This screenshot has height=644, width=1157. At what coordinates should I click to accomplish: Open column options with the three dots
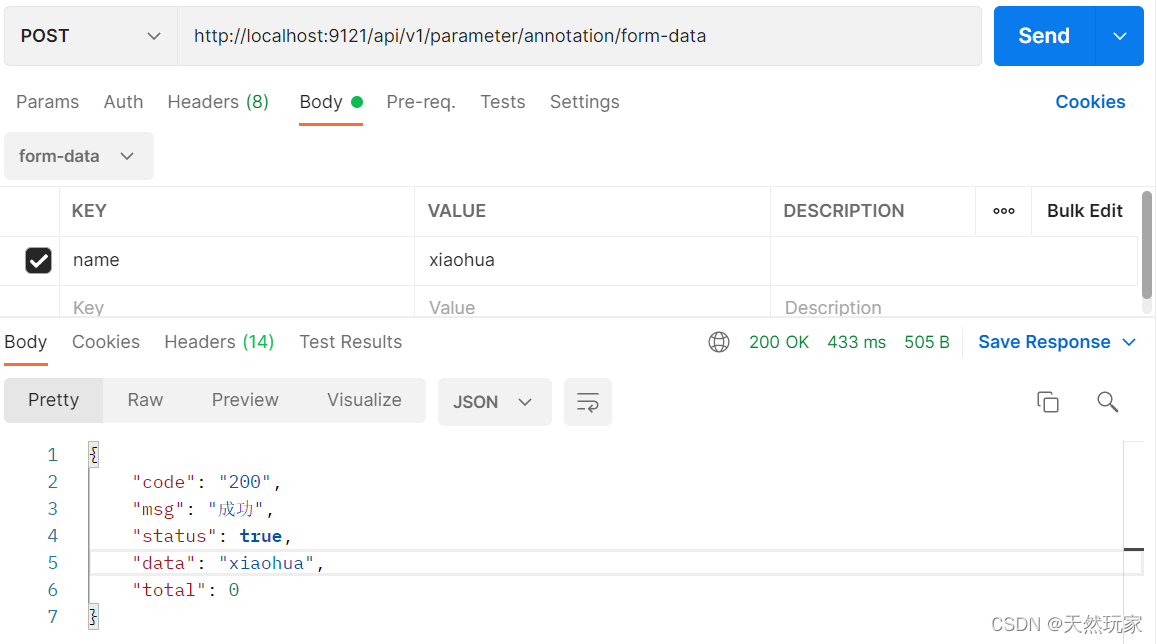pyautogui.click(x=1004, y=211)
